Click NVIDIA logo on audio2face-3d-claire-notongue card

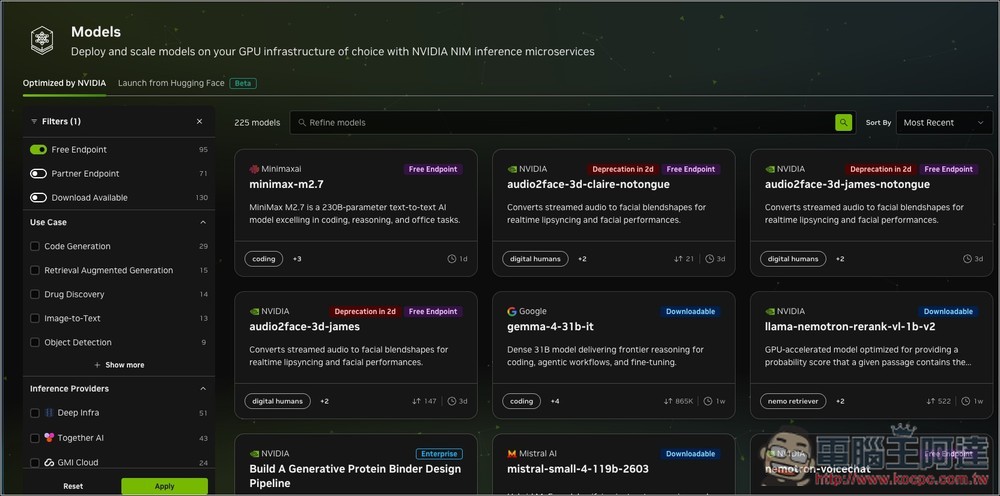511,169
